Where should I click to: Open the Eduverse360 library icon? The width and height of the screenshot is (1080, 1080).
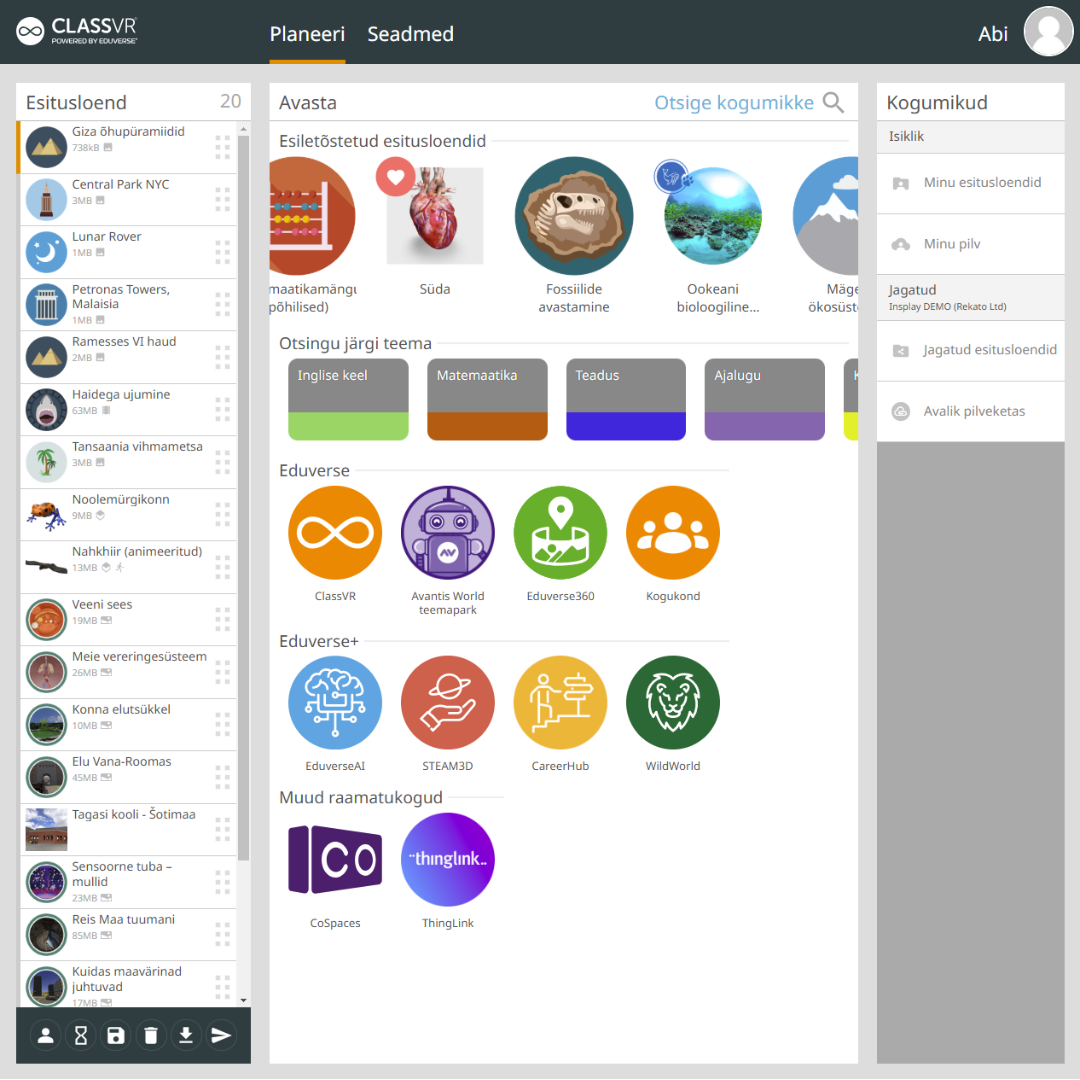(x=560, y=532)
